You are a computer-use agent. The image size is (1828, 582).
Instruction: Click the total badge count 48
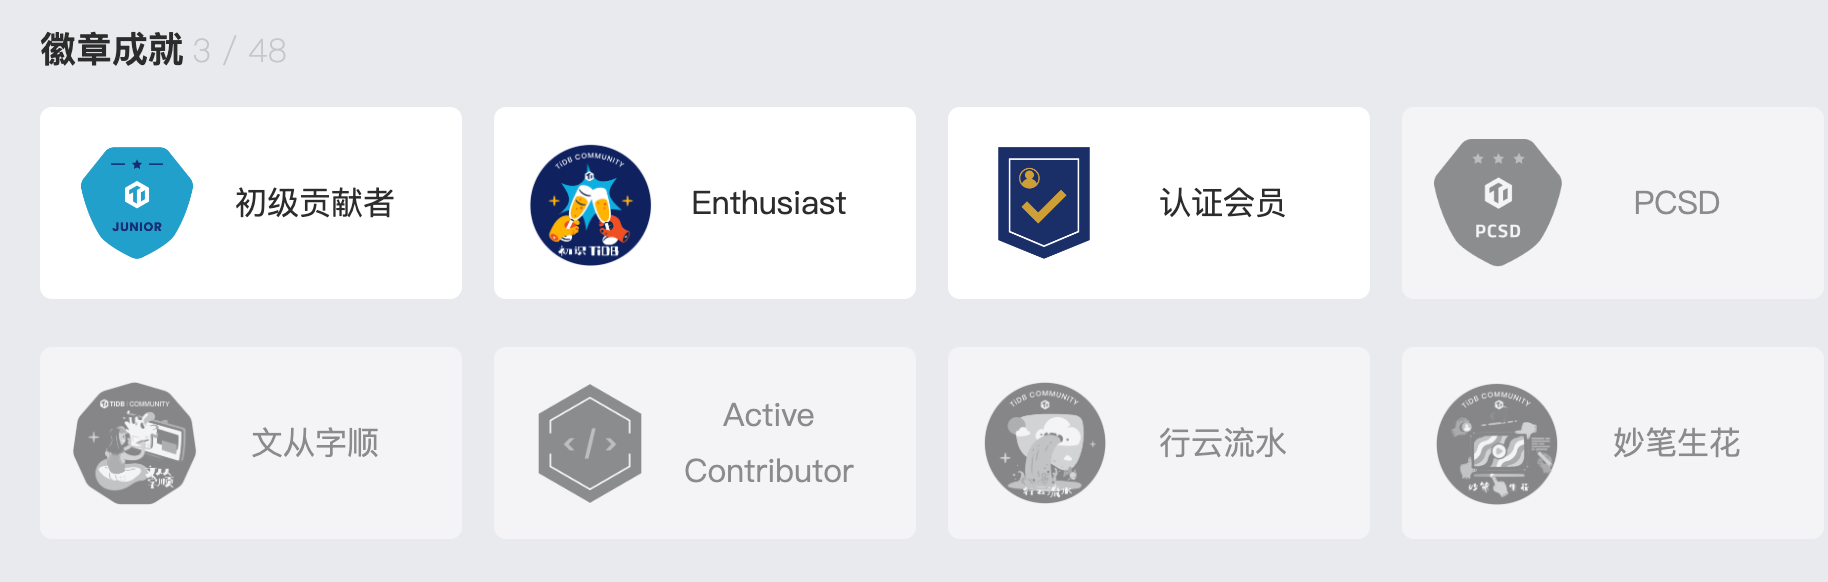click(267, 51)
